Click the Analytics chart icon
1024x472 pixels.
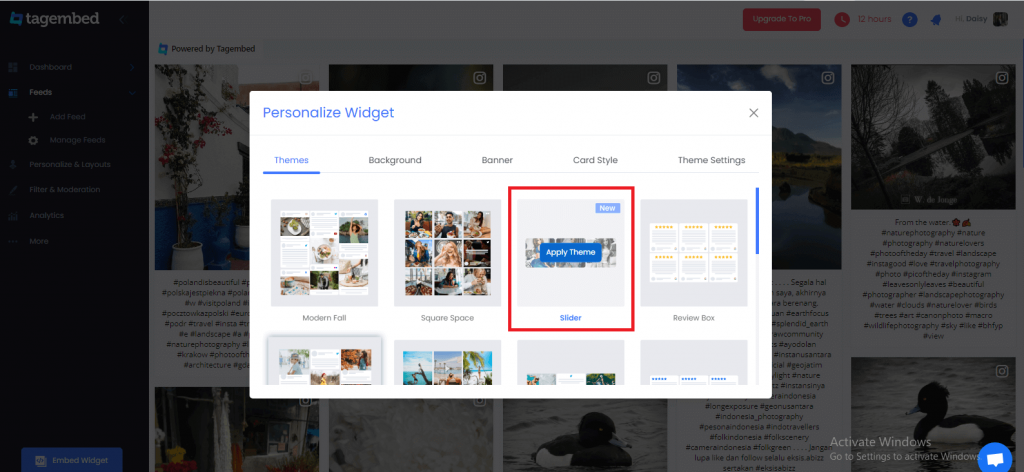tap(12, 215)
